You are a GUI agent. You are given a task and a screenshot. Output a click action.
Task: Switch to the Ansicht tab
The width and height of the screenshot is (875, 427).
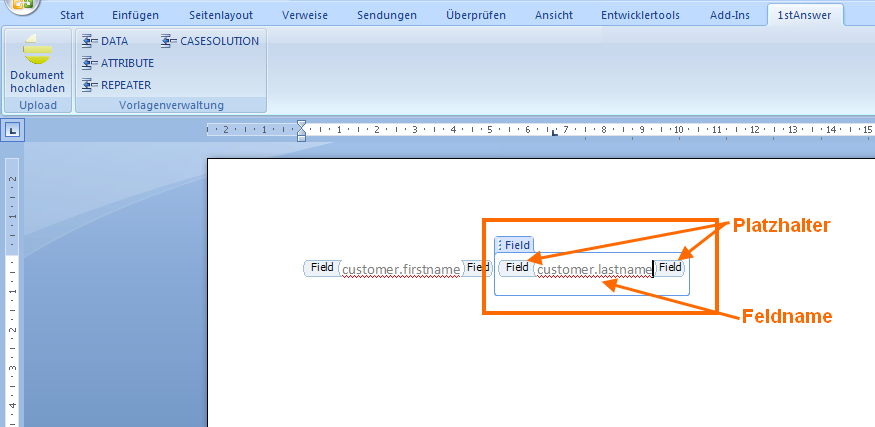click(554, 15)
